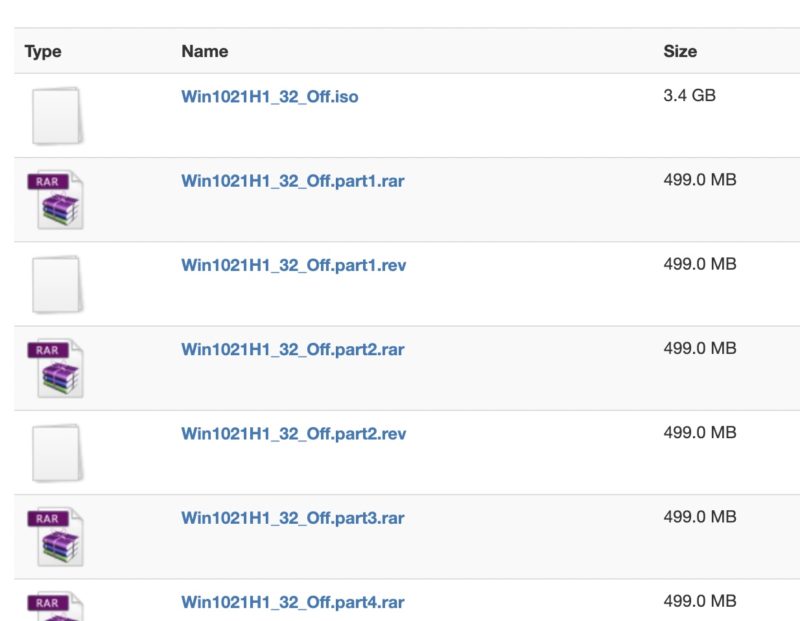
Task: Click the RAR icon beside part1.rar
Action: click(56, 200)
